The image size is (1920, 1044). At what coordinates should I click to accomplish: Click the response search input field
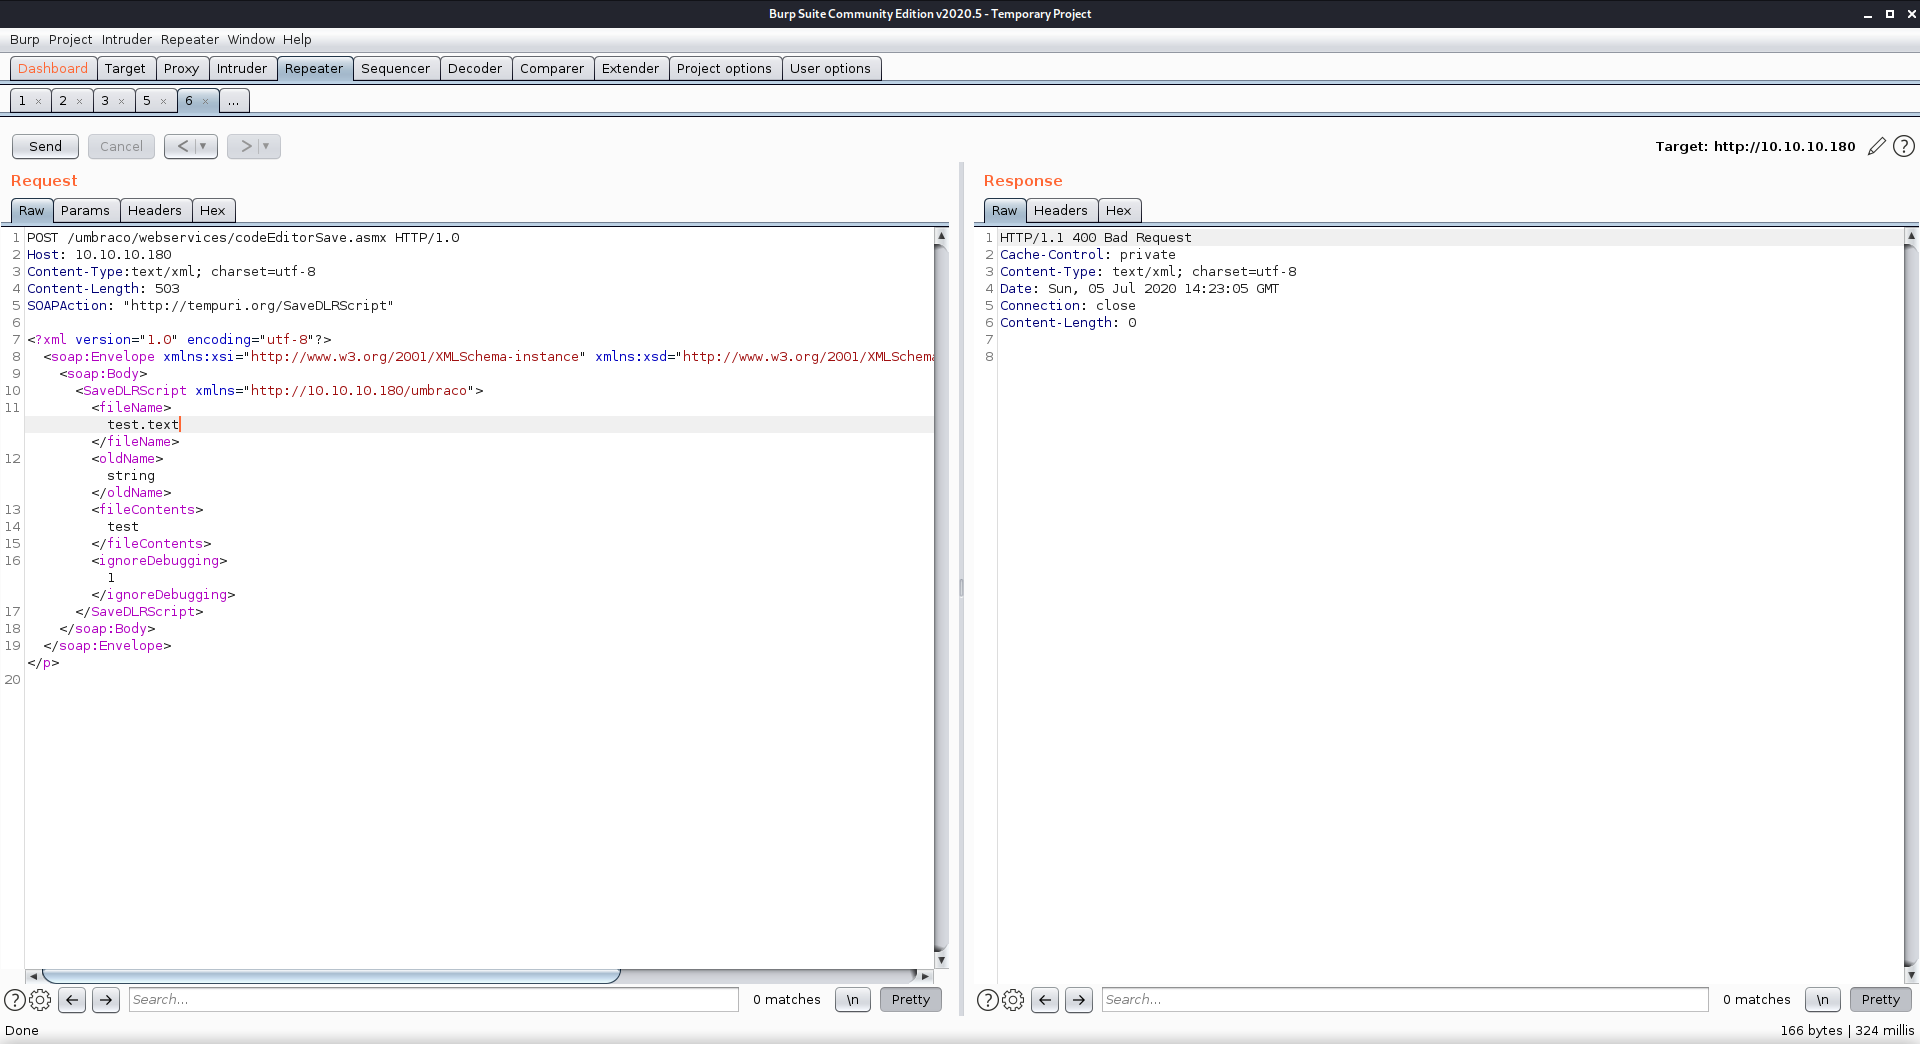[x=1404, y=1000]
